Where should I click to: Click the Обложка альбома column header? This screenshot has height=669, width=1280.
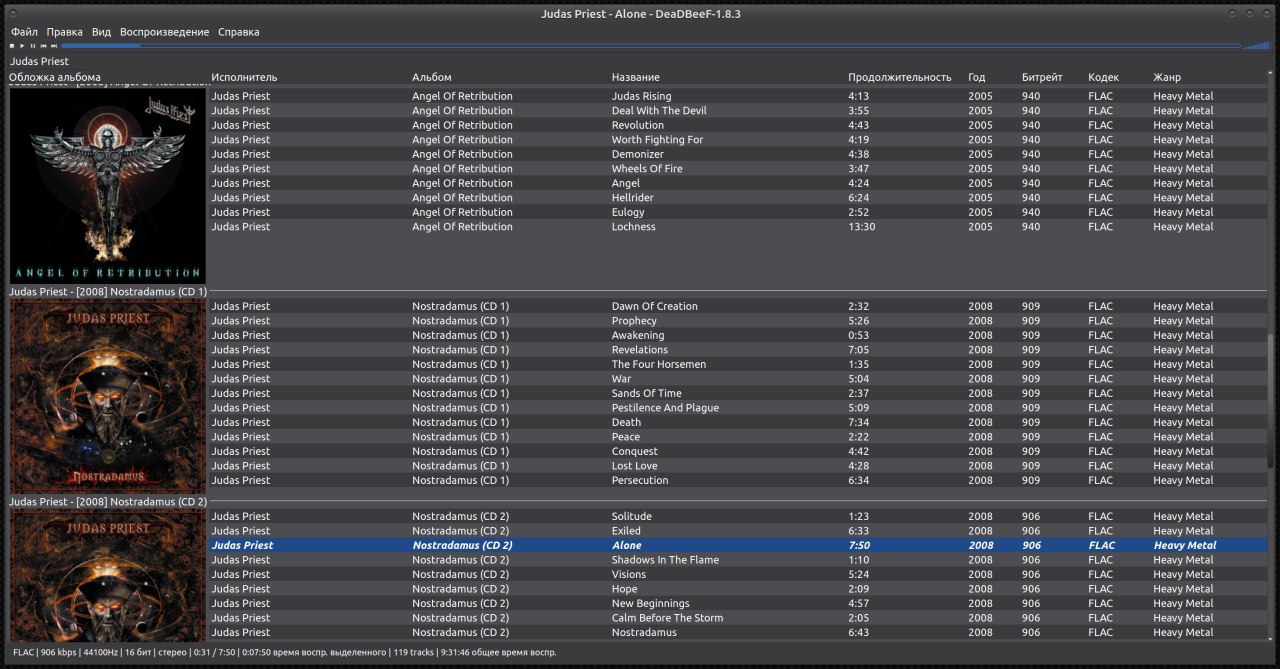[55, 77]
